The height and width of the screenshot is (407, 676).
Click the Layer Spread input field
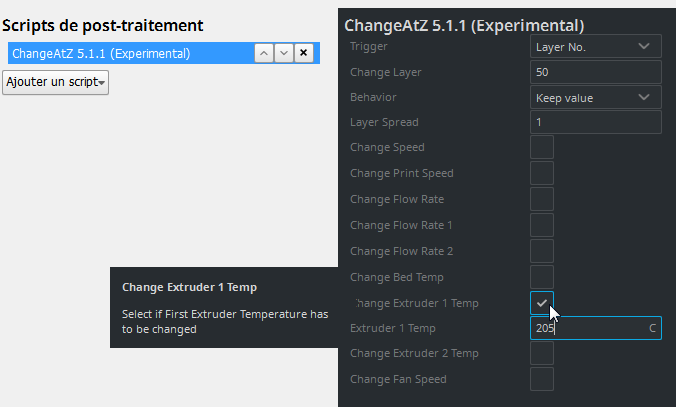click(x=596, y=122)
